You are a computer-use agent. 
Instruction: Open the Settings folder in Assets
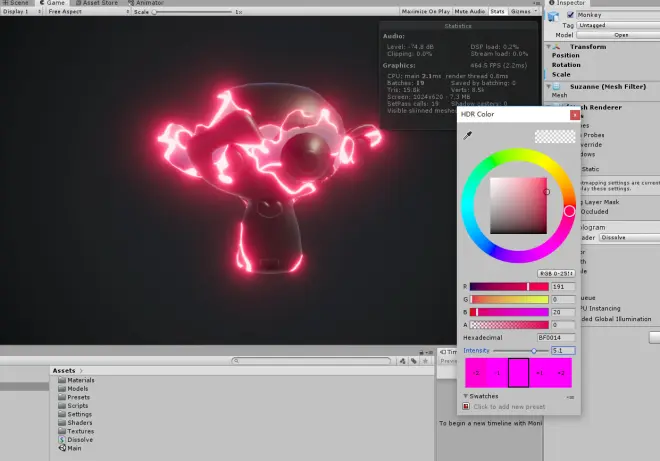pos(75,414)
